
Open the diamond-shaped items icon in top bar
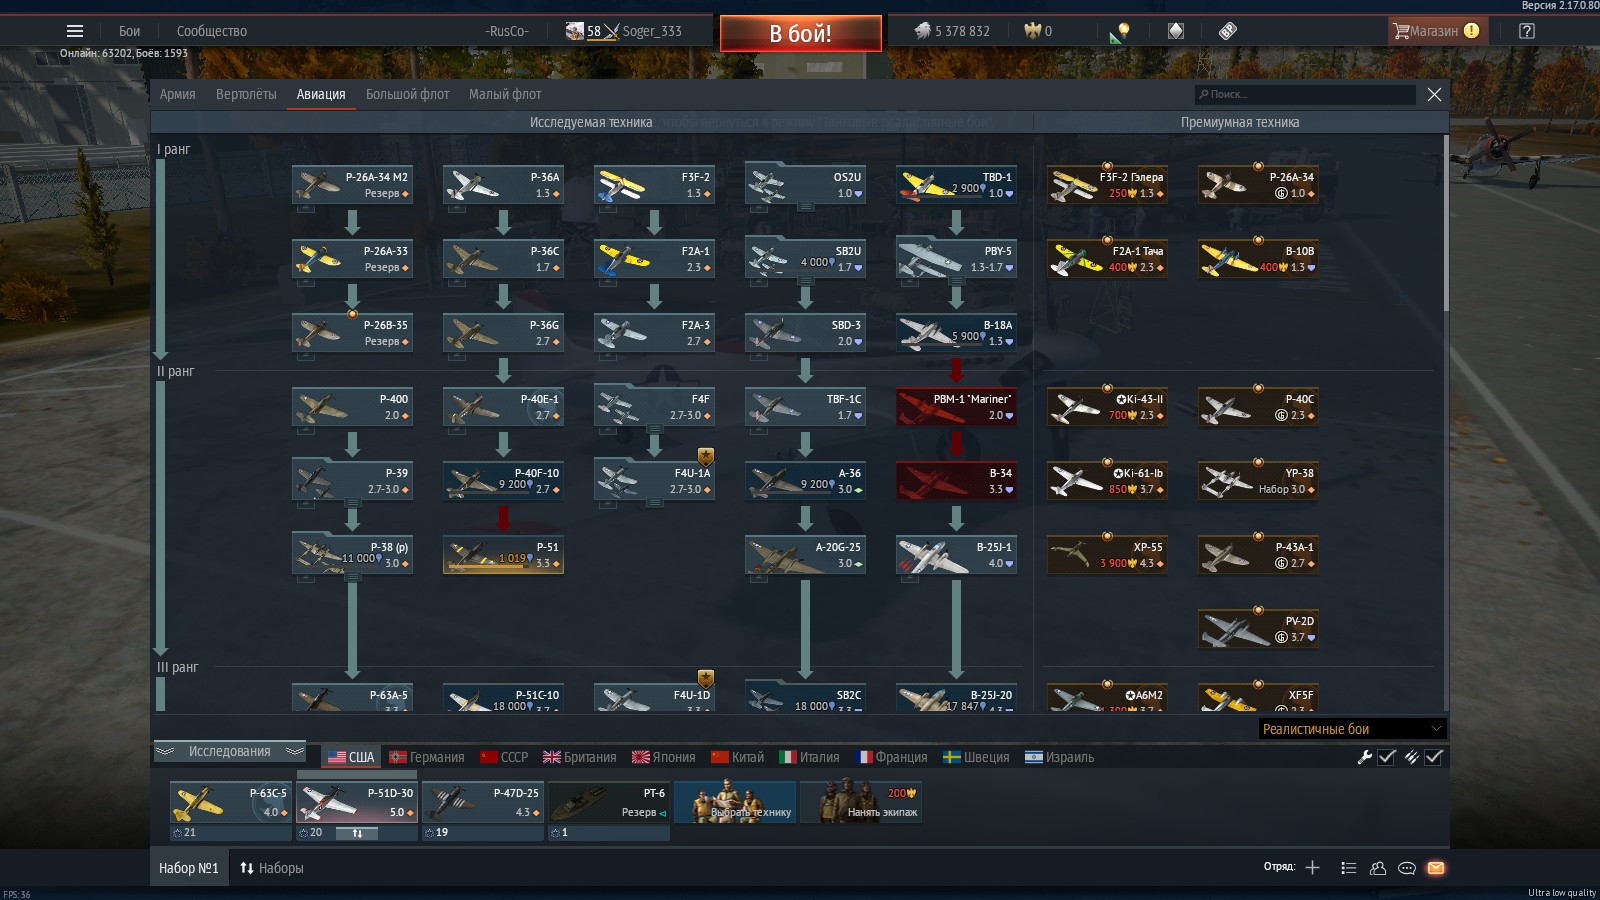coord(1176,31)
